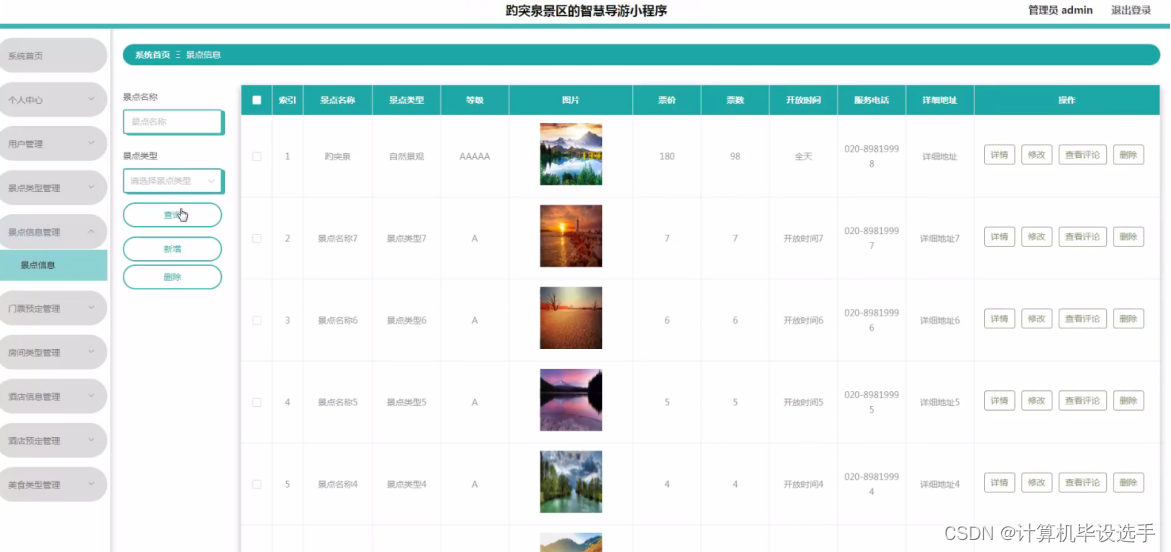Click 查看评论 for 景点名称5 row

click(1083, 401)
